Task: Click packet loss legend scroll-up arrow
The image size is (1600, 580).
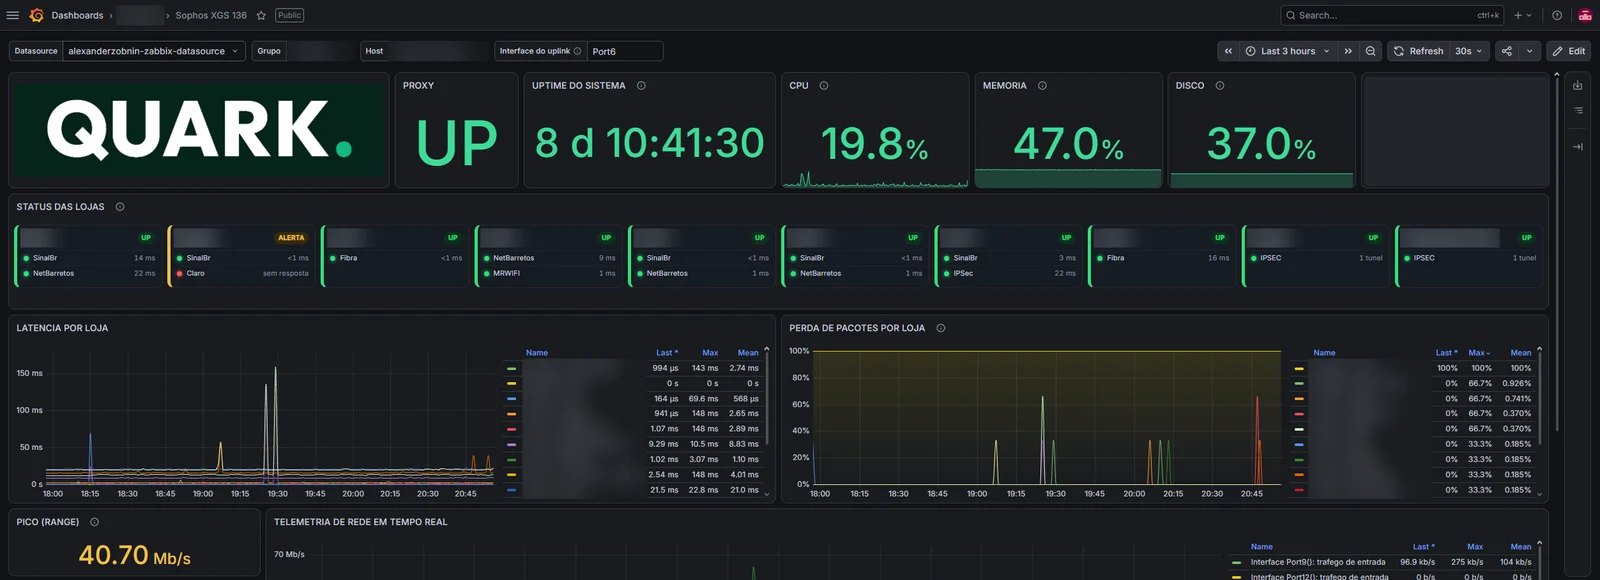Action: [x=1539, y=349]
